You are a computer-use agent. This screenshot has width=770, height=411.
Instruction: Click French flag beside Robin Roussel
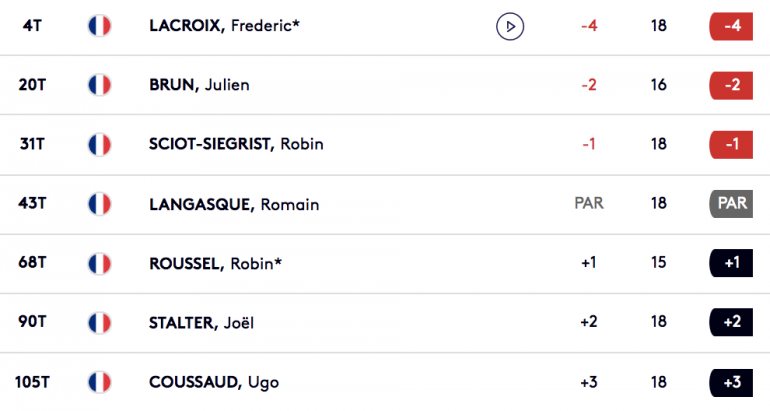[x=99, y=263]
